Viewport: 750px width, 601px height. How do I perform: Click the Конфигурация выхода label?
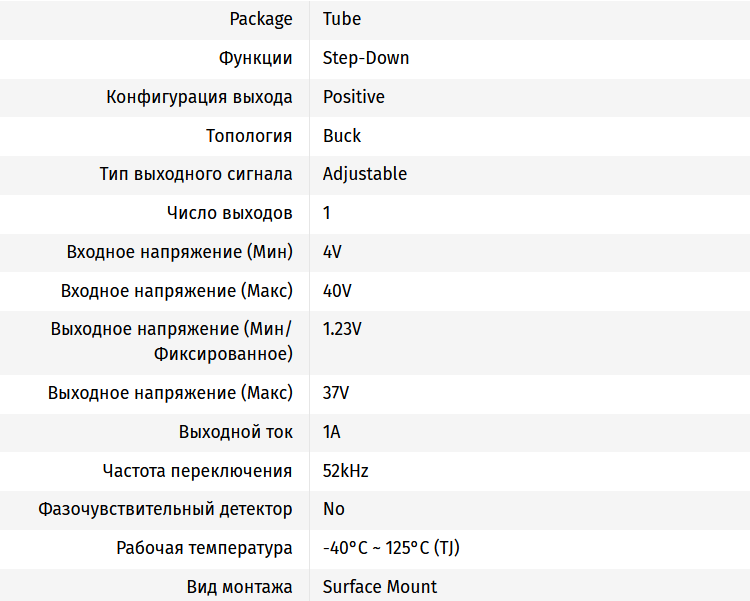point(200,97)
